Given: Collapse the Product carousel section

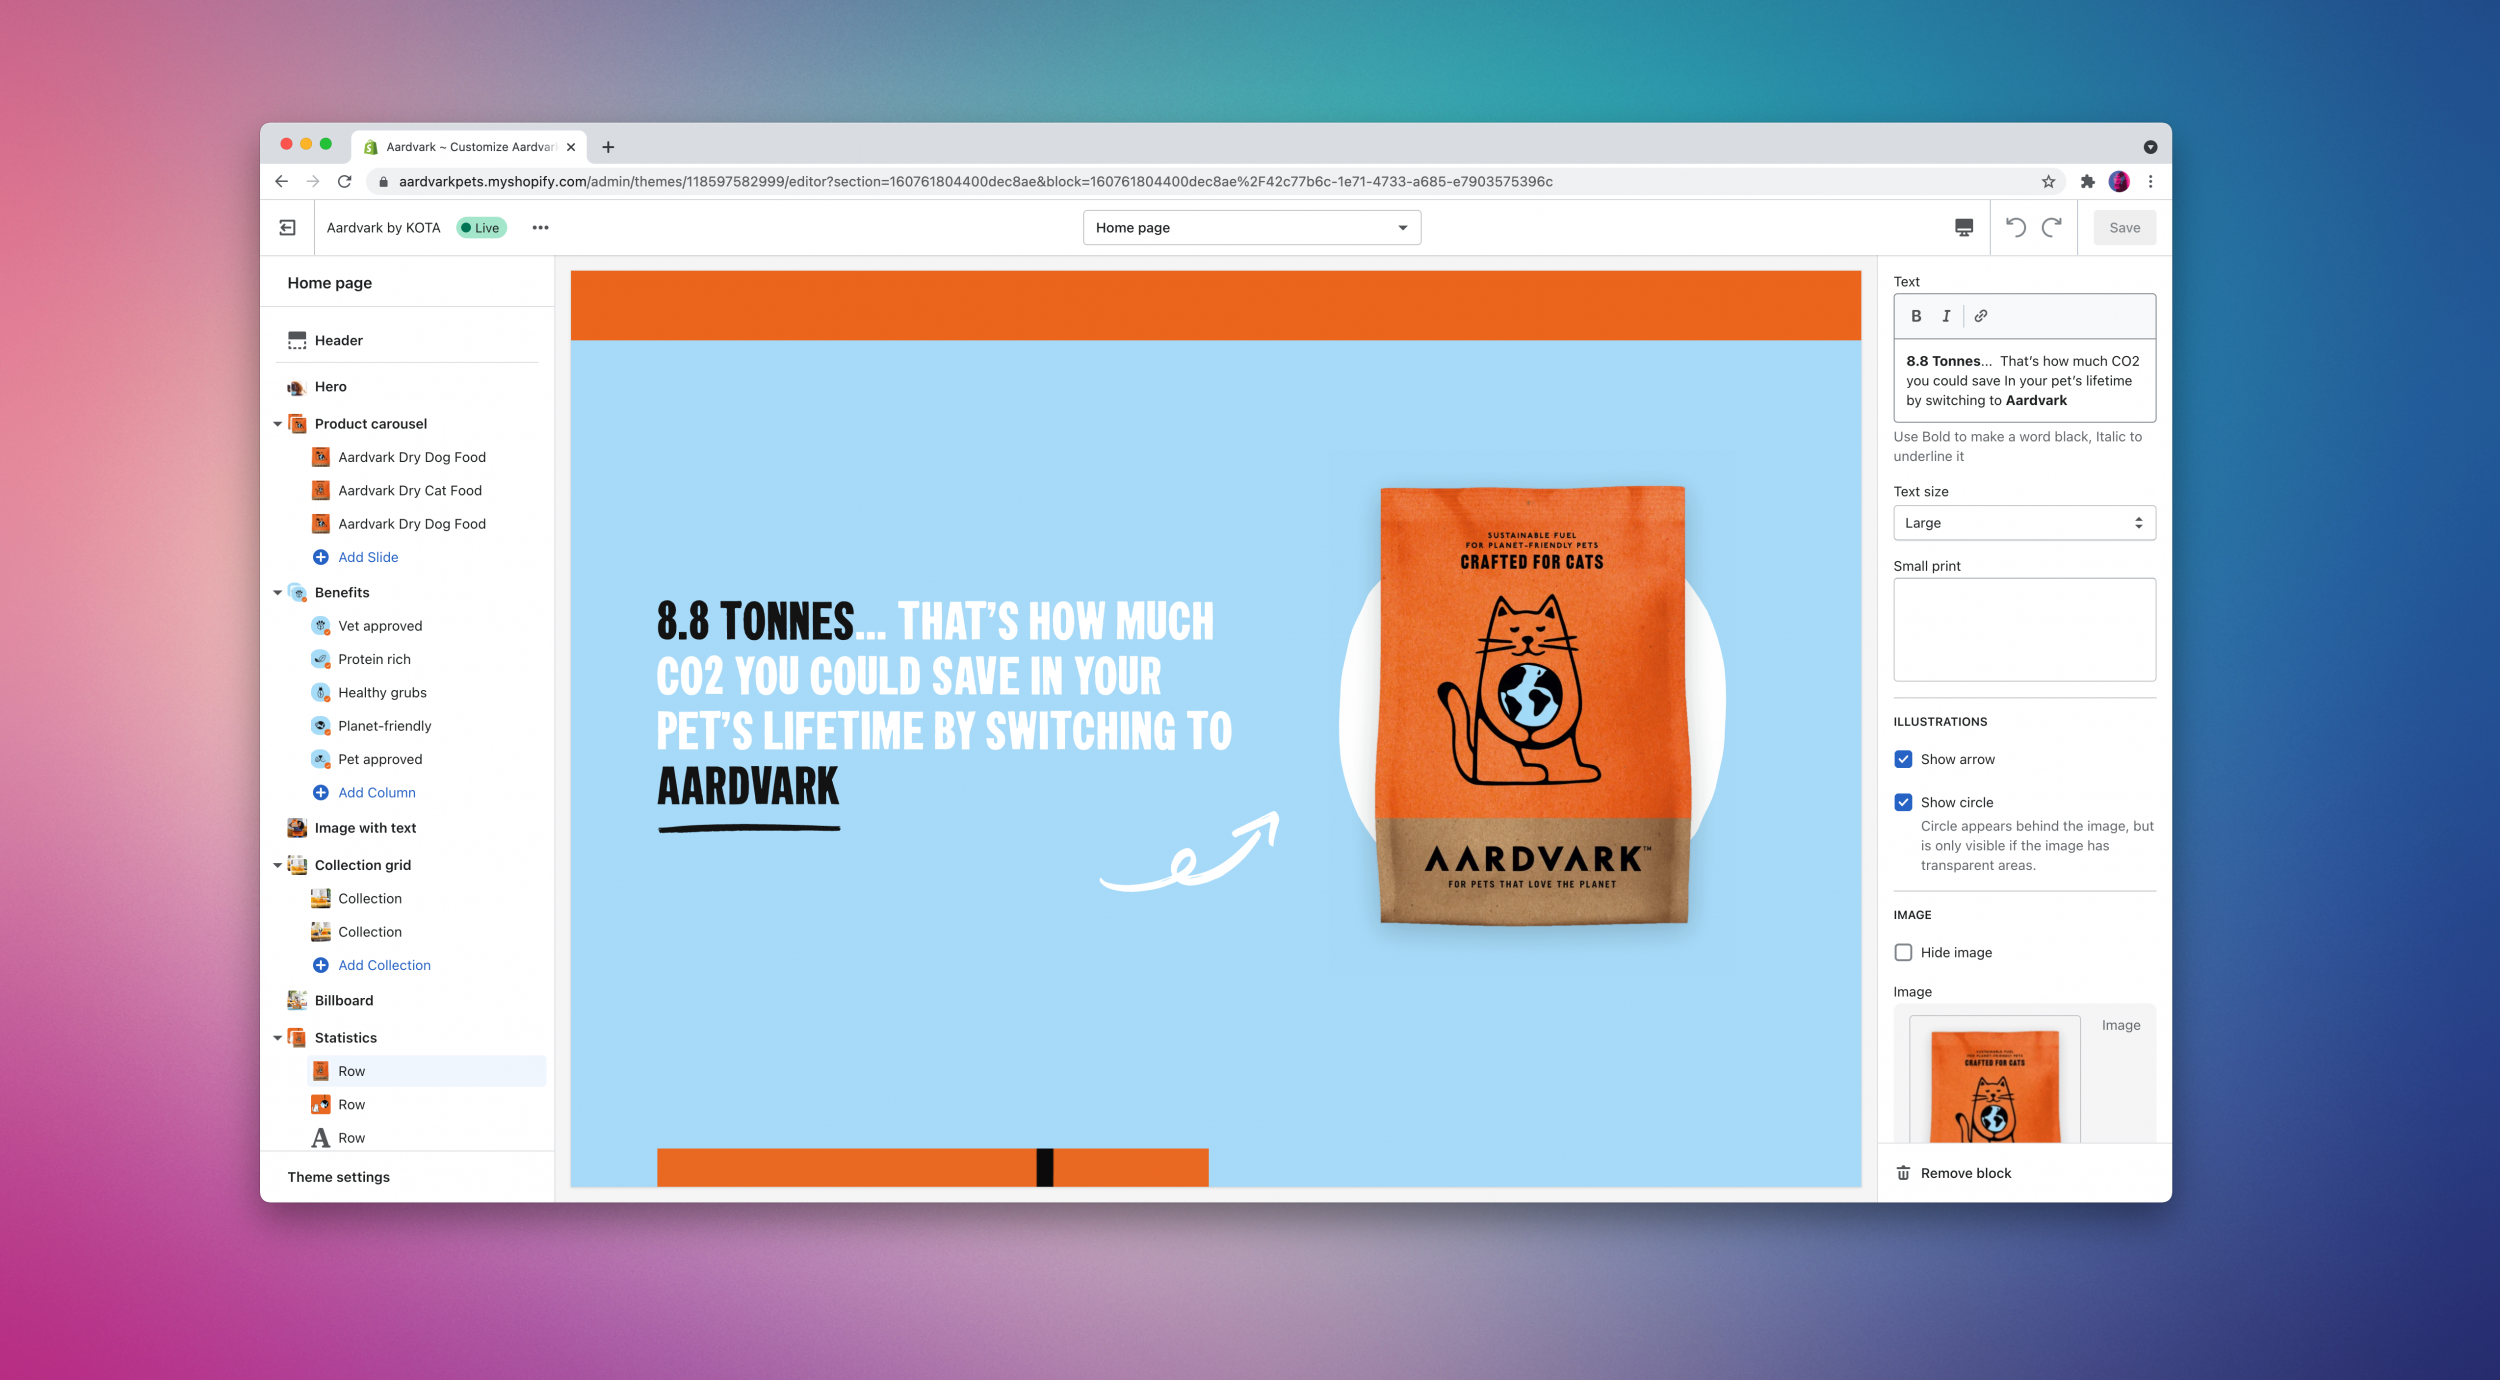Looking at the screenshot, I should [278, 424].
